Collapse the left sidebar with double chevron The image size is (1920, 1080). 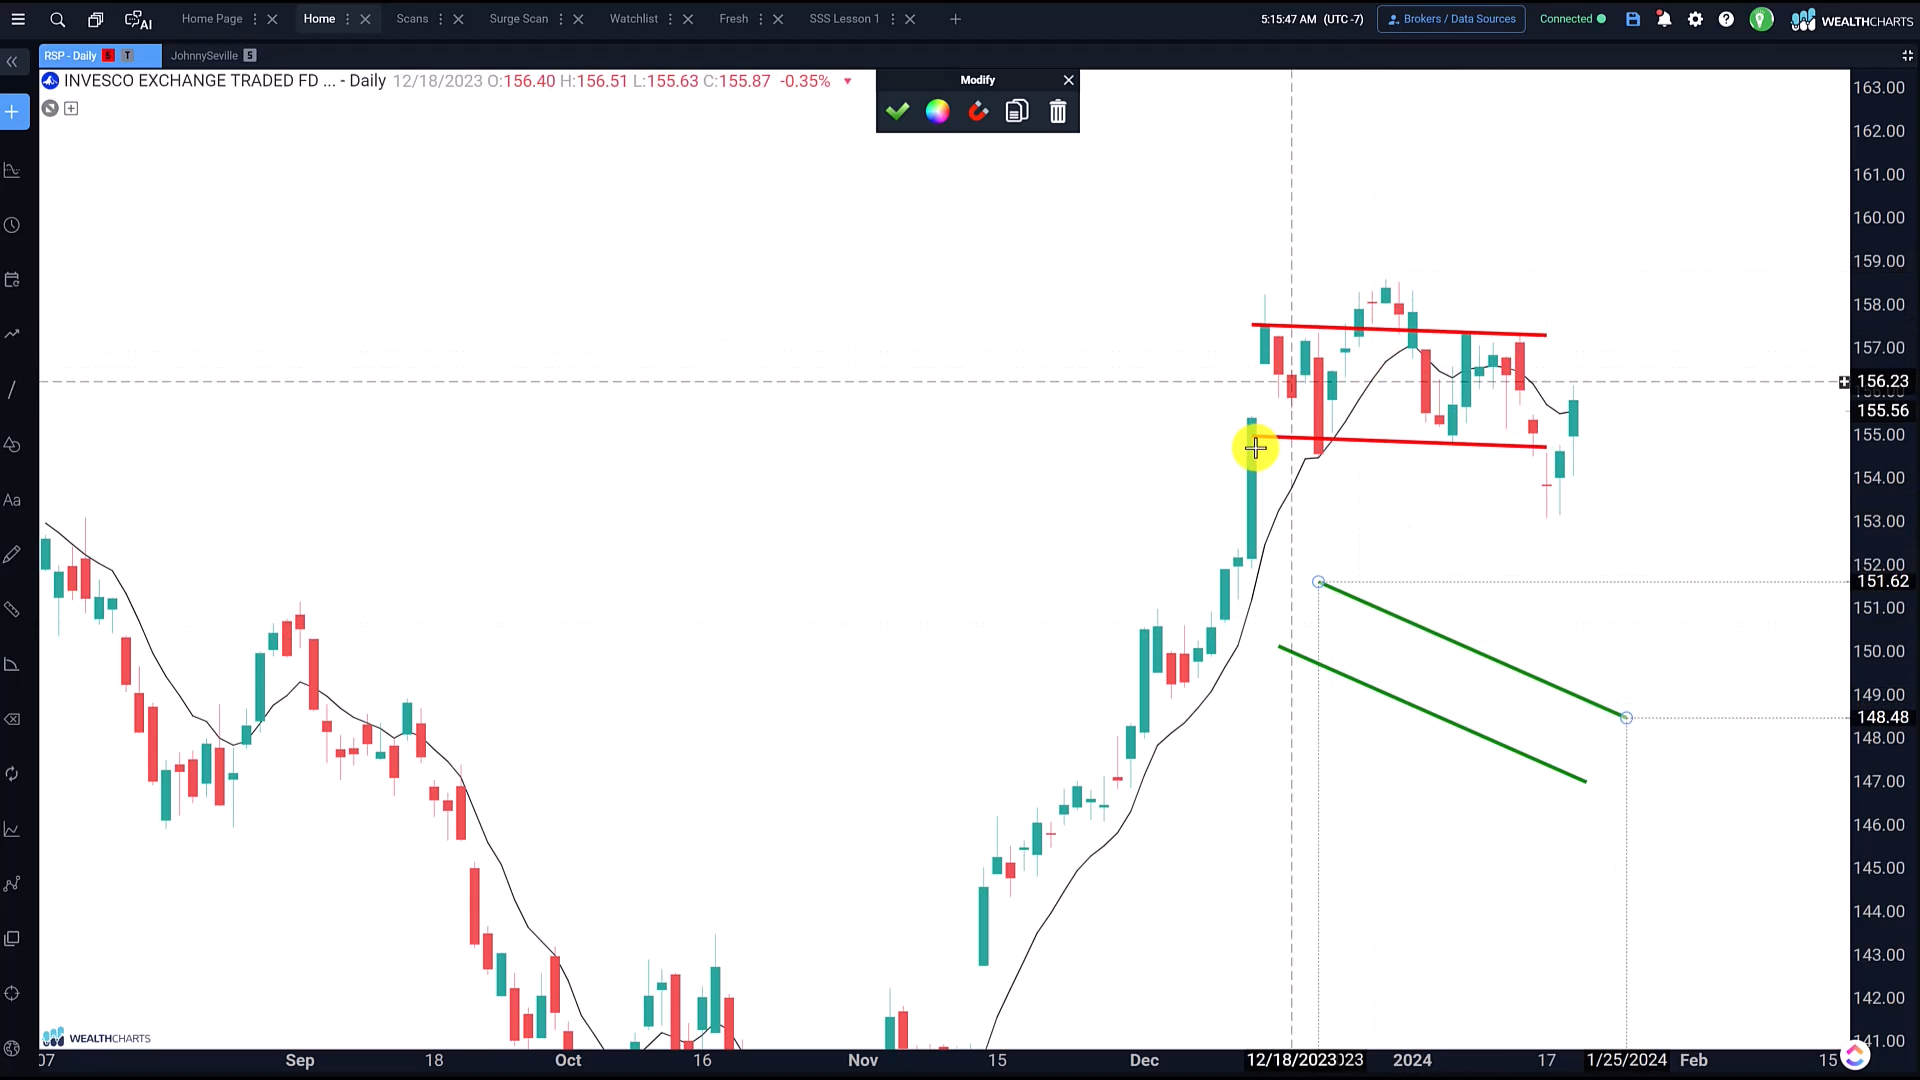click(x=12, y=62)
